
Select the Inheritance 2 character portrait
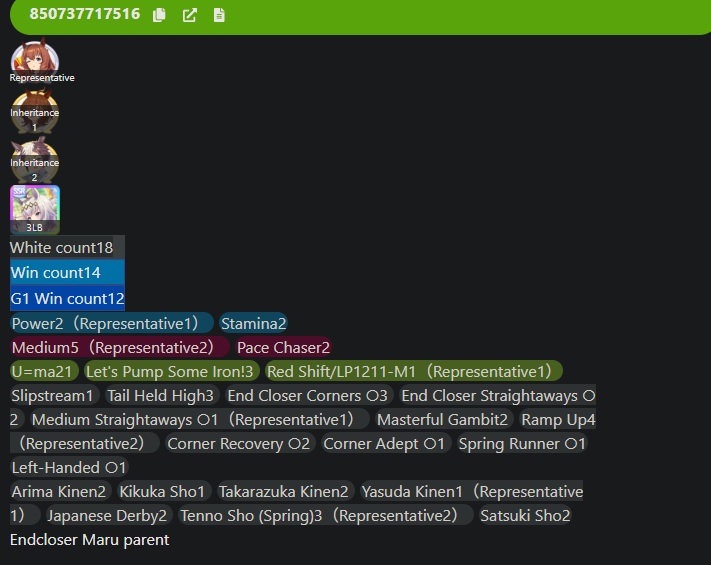(x=35, y=161)
